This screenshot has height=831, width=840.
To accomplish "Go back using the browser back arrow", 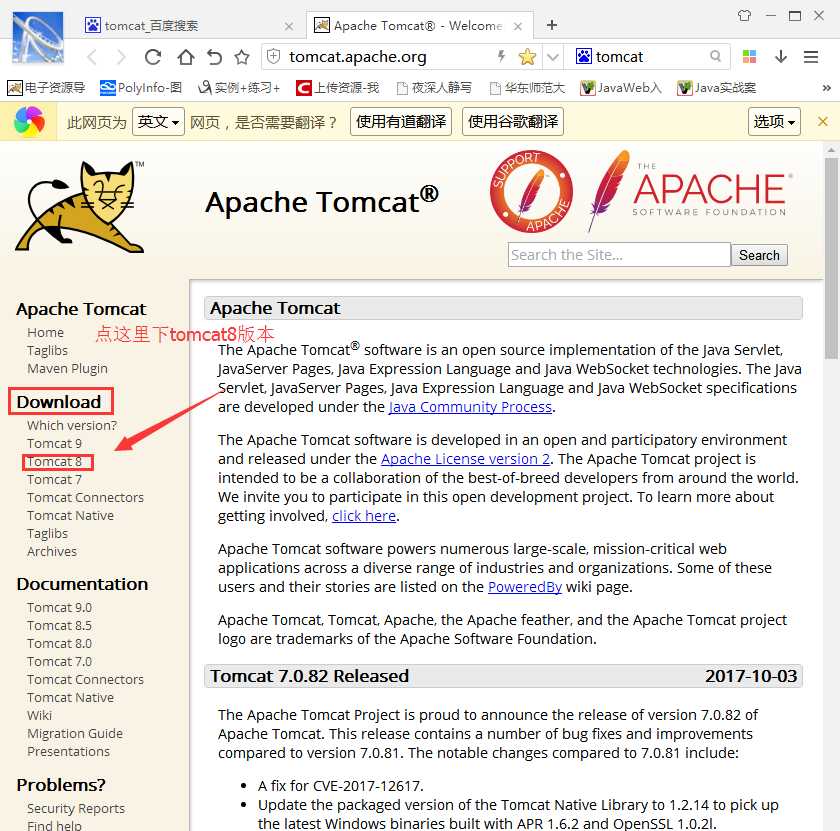I will 93,57.
